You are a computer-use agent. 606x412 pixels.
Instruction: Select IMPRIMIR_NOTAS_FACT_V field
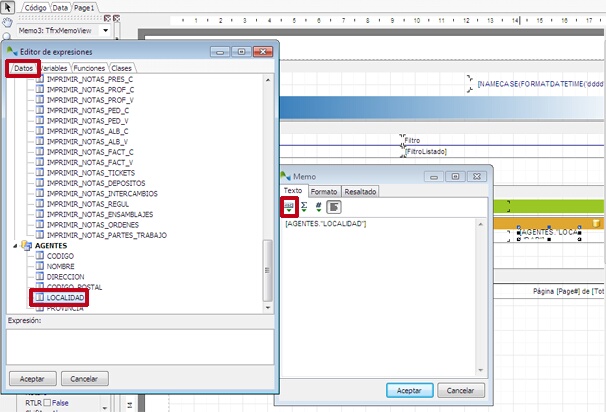pos(90,162)
